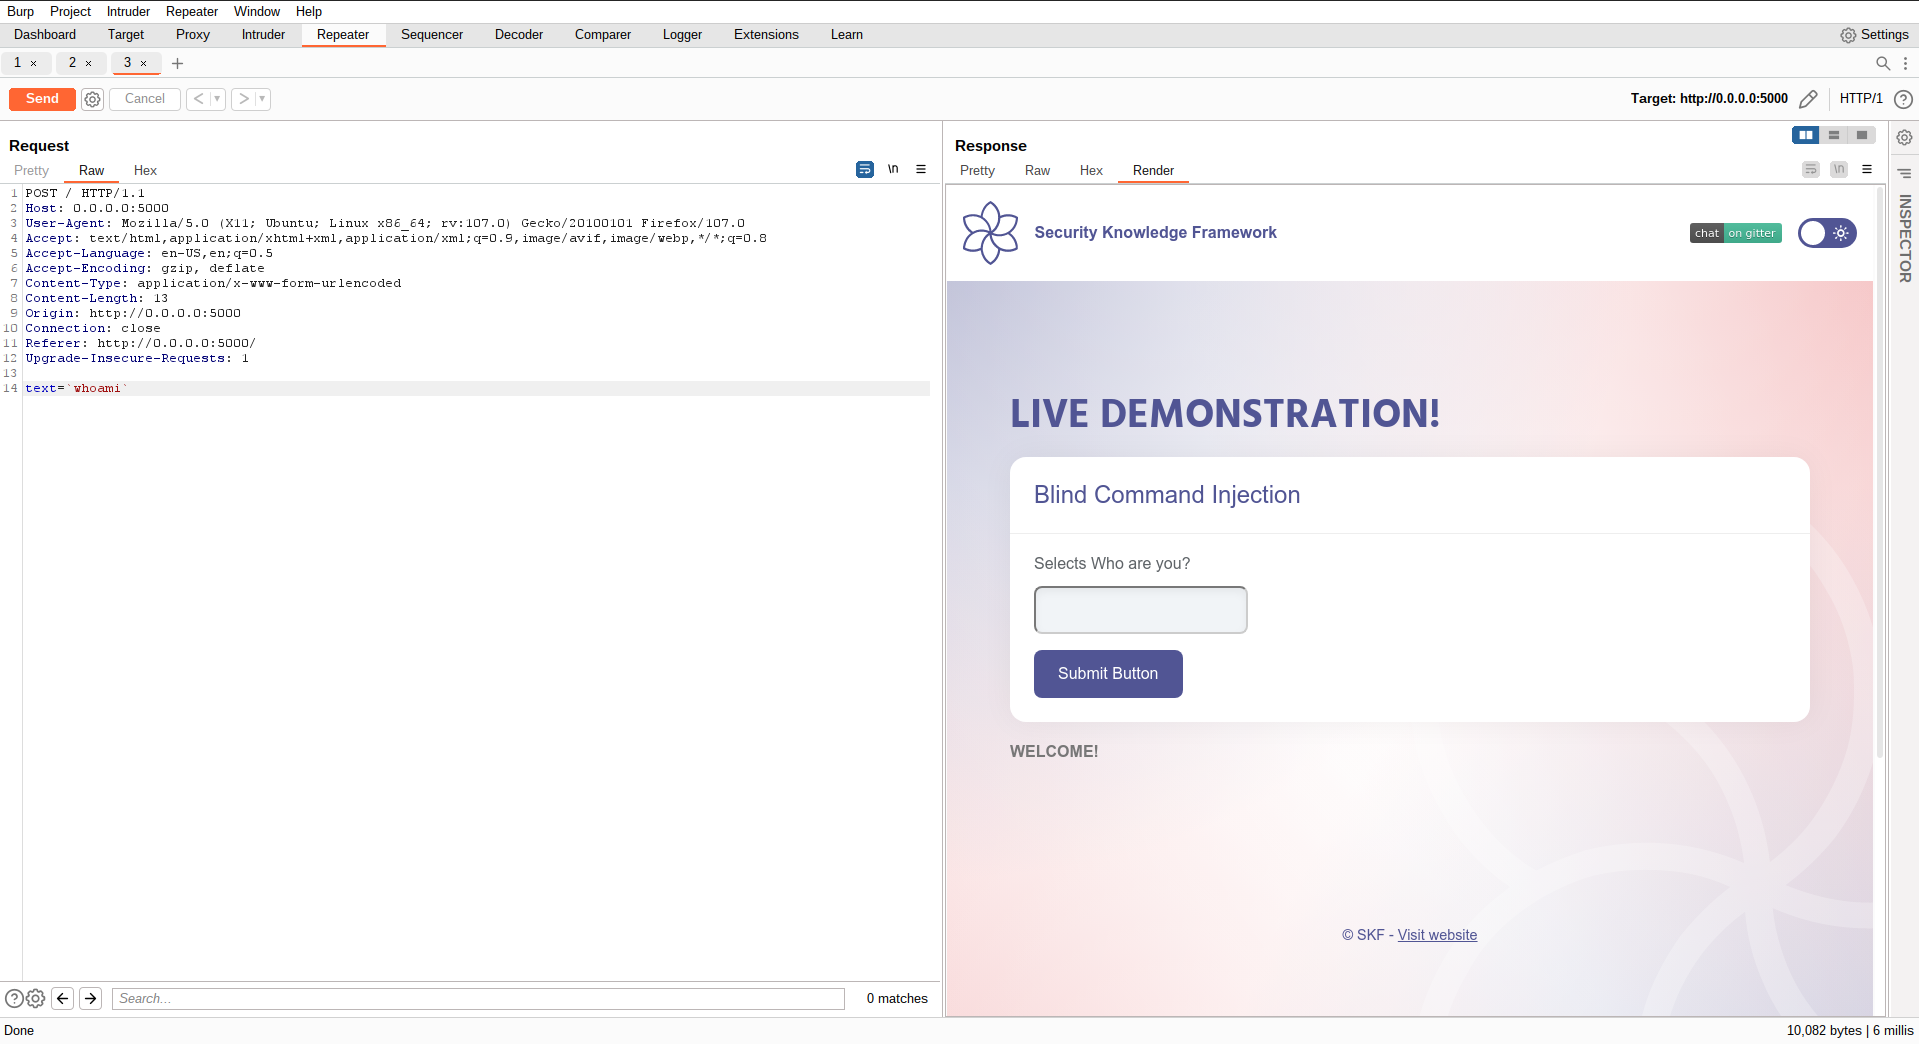Switch to the Proxy tool tab
The height and width of the screenshot is (1044, 1919).
tap(193, 35)
